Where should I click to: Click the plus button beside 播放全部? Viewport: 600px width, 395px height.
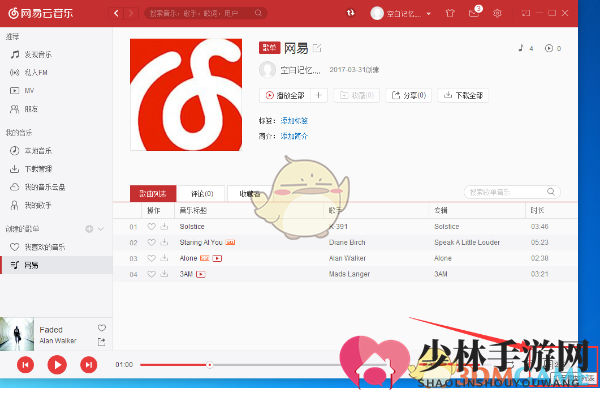(319, 95)
